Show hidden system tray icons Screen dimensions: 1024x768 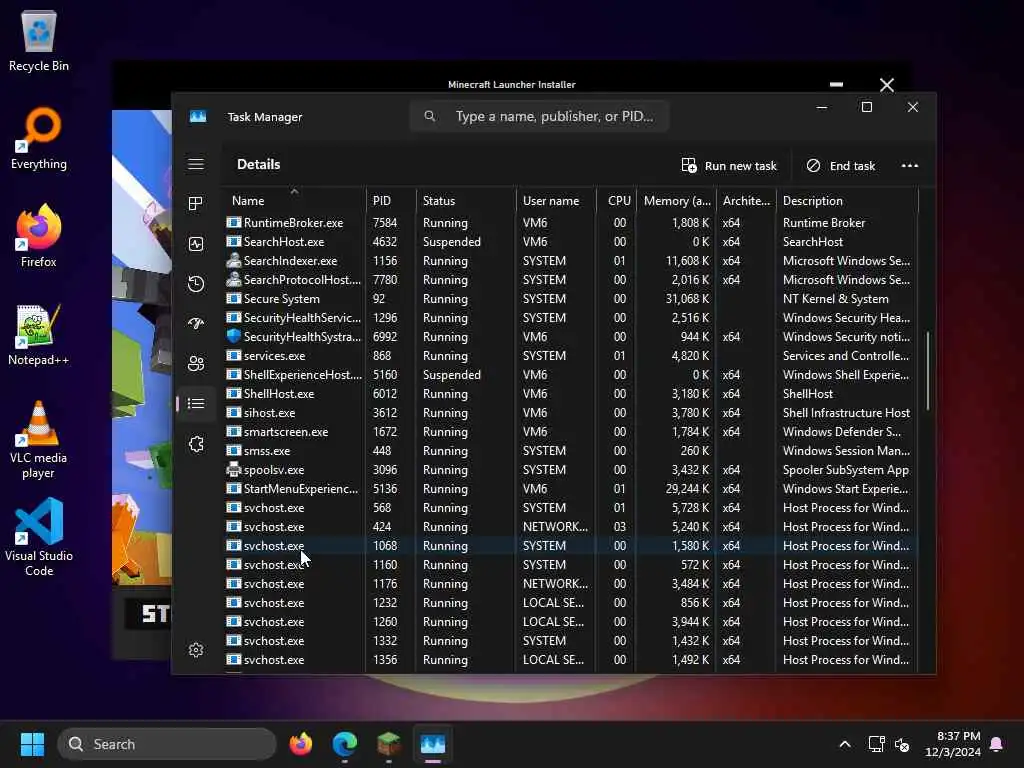tap(844, 744)
